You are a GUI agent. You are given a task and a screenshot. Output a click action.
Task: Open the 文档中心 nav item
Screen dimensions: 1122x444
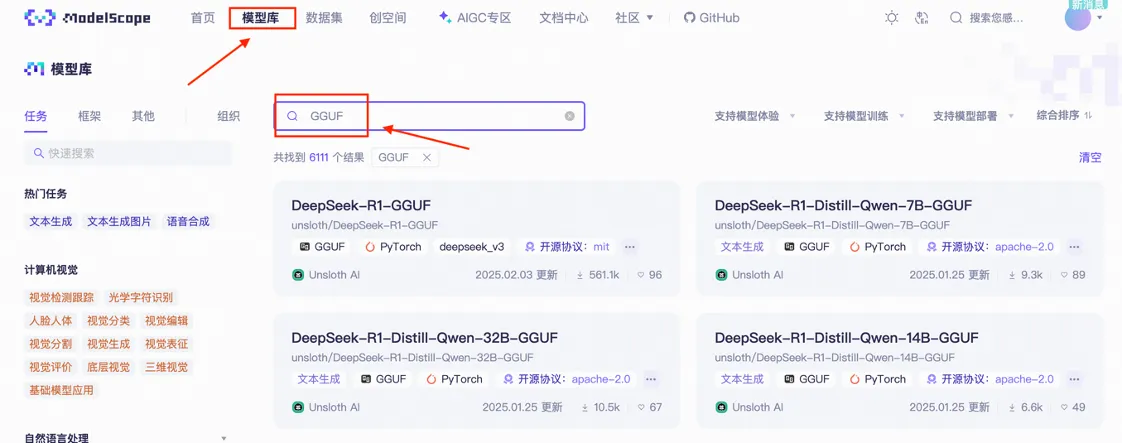(564, 18)
